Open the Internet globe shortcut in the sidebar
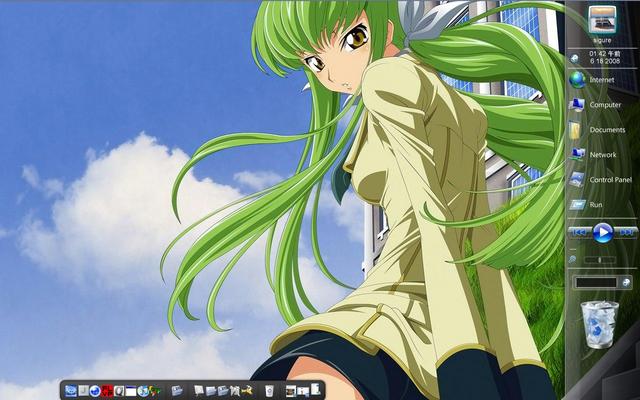The height and width of the screenshot is (400, 640). click(577, 80)
